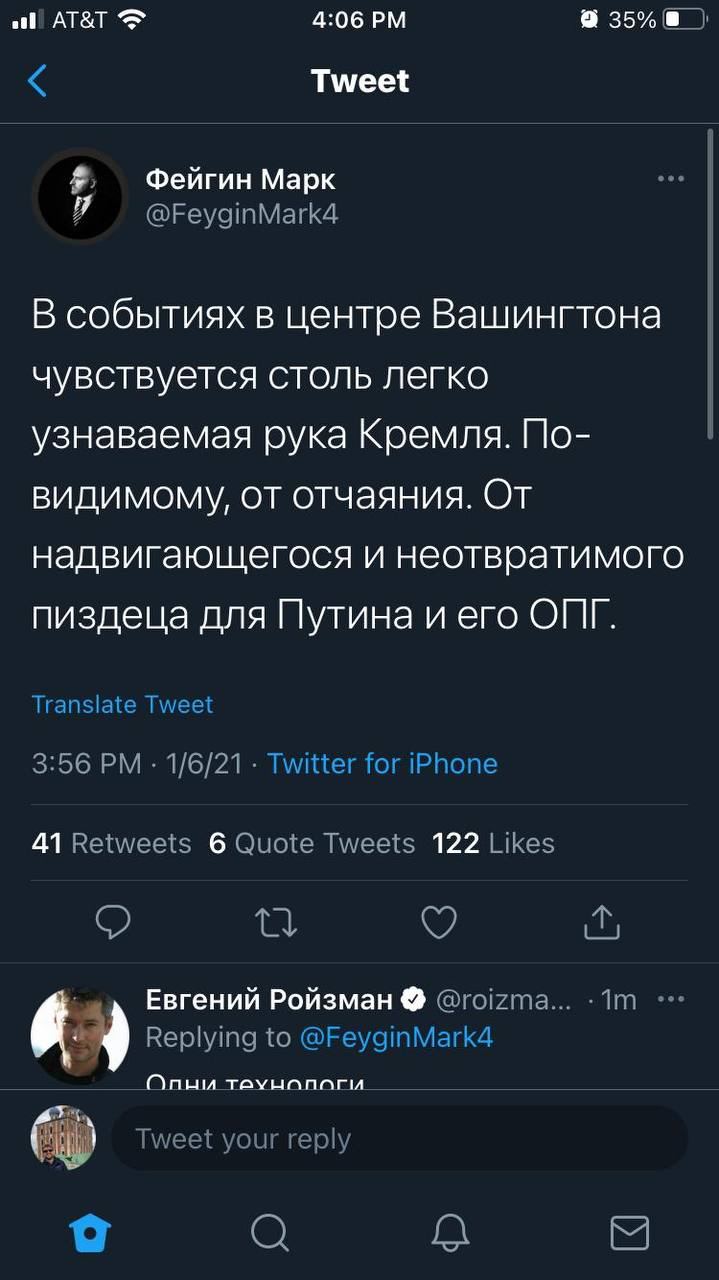Tap the @FeyginMark4 mention in the reply
The image size is (719, 1280).
(x=397, y=1037)
